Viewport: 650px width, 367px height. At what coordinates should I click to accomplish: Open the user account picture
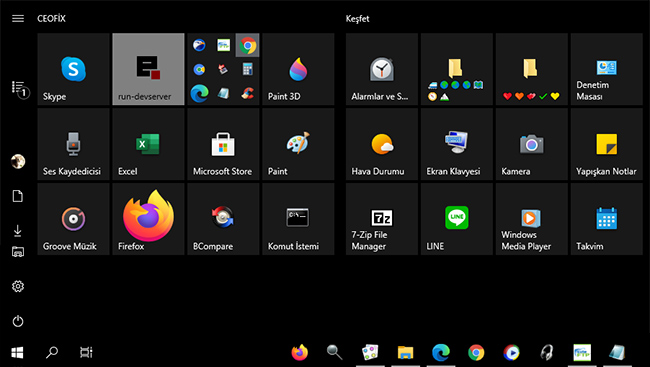[18, 161]
